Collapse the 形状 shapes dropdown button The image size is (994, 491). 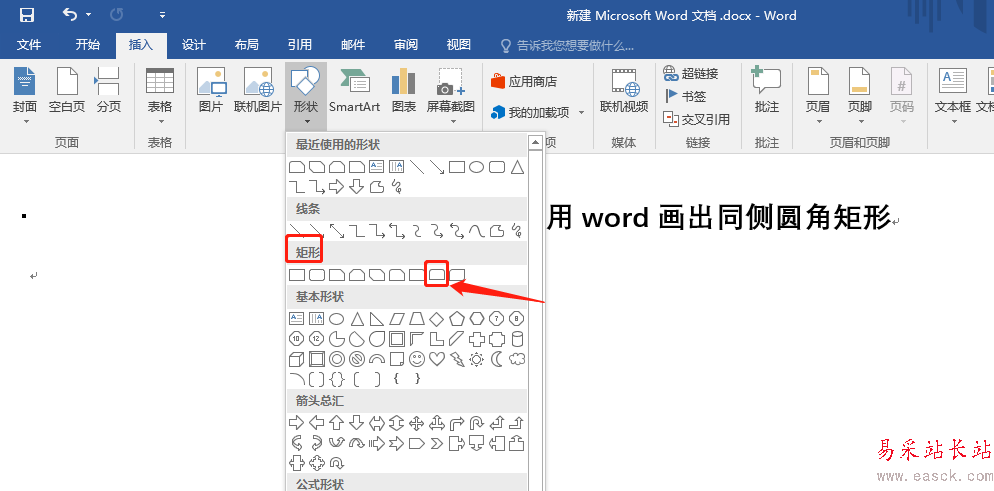pyautogui.click(x=306, y=96)
